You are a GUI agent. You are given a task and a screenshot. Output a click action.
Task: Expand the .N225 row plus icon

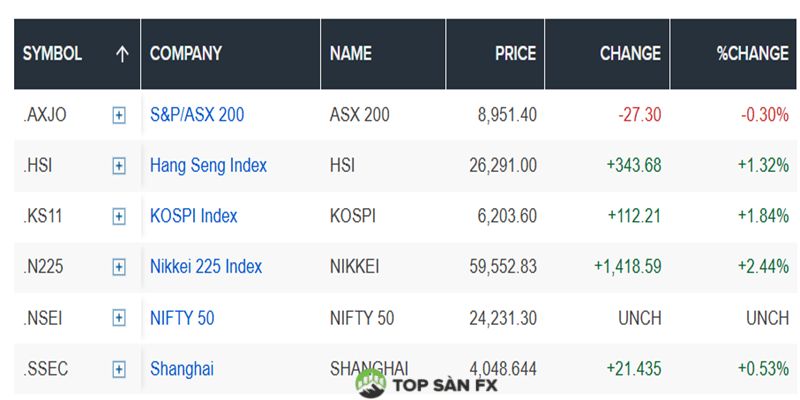pos(119,267)
